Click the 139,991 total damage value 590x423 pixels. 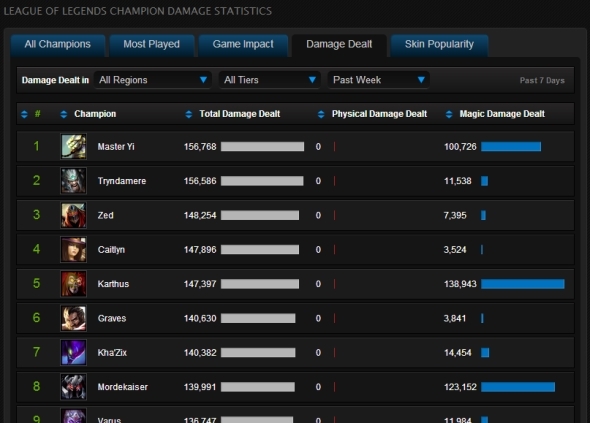200,387
